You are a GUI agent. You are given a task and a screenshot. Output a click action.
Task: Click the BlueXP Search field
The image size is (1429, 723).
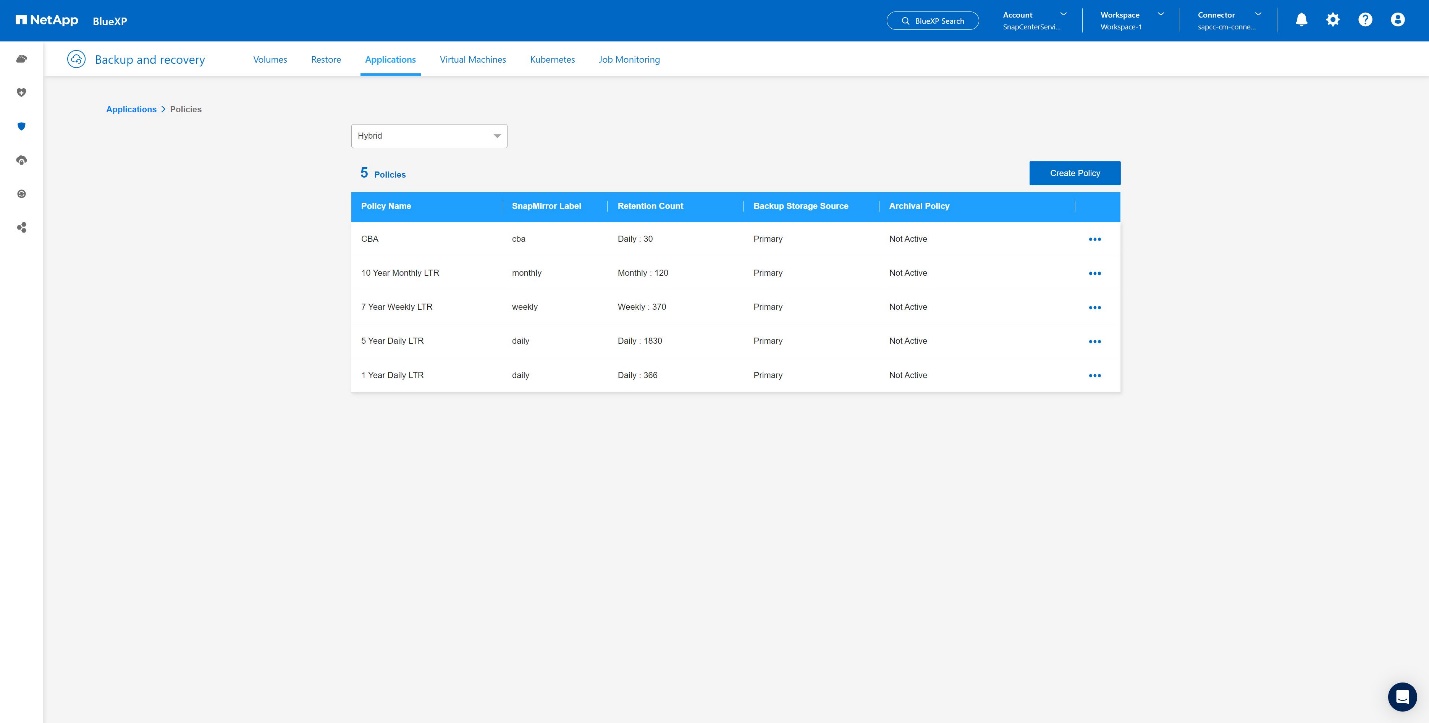coord(933,21)
